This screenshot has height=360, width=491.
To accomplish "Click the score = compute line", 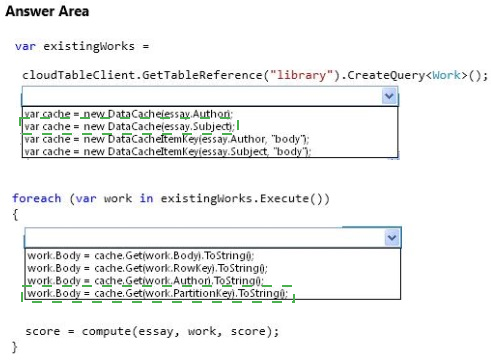I will (152, 331).
